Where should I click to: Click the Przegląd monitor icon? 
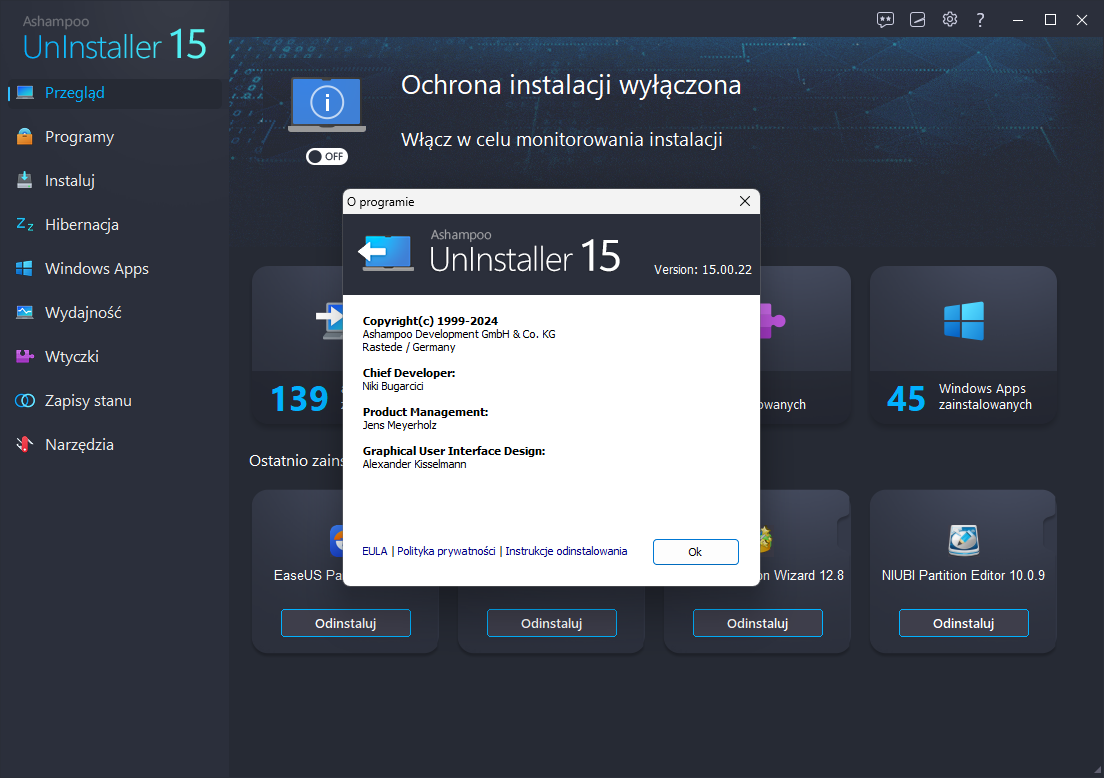pos(25,93)
